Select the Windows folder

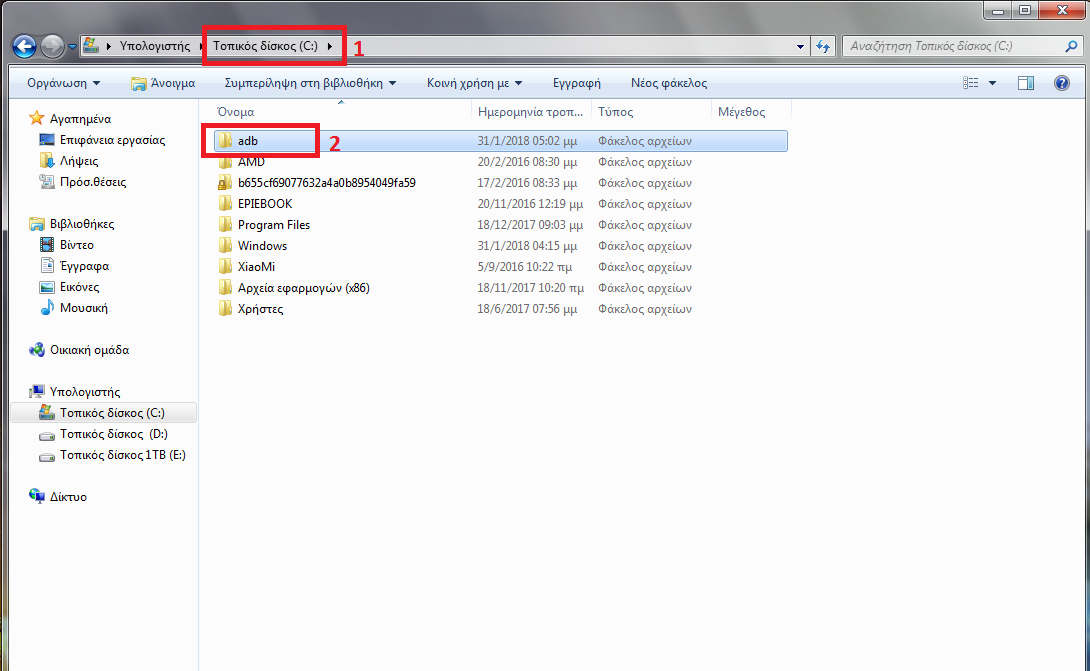click(x=262, y=245)
